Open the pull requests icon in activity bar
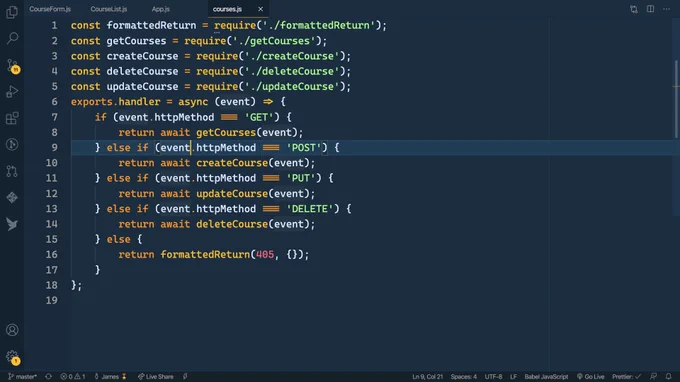The width and height of the screenshot is (680, 382). point(12,171)
